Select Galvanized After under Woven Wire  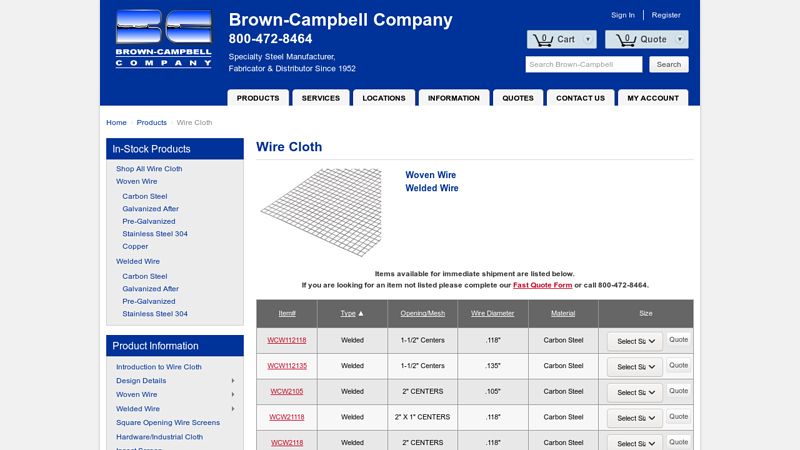151,209
